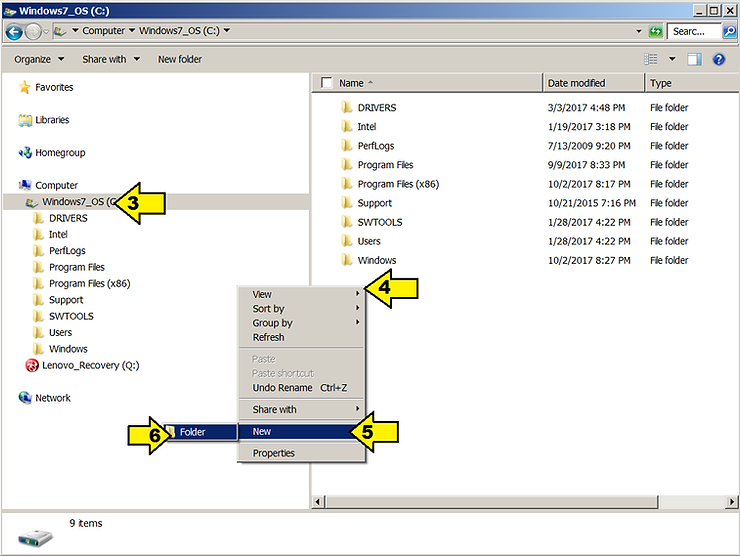This screenshot has width=740, height=556.
Task: Click in the Search box
Action: pyautogui.click(x=690, y=31)
